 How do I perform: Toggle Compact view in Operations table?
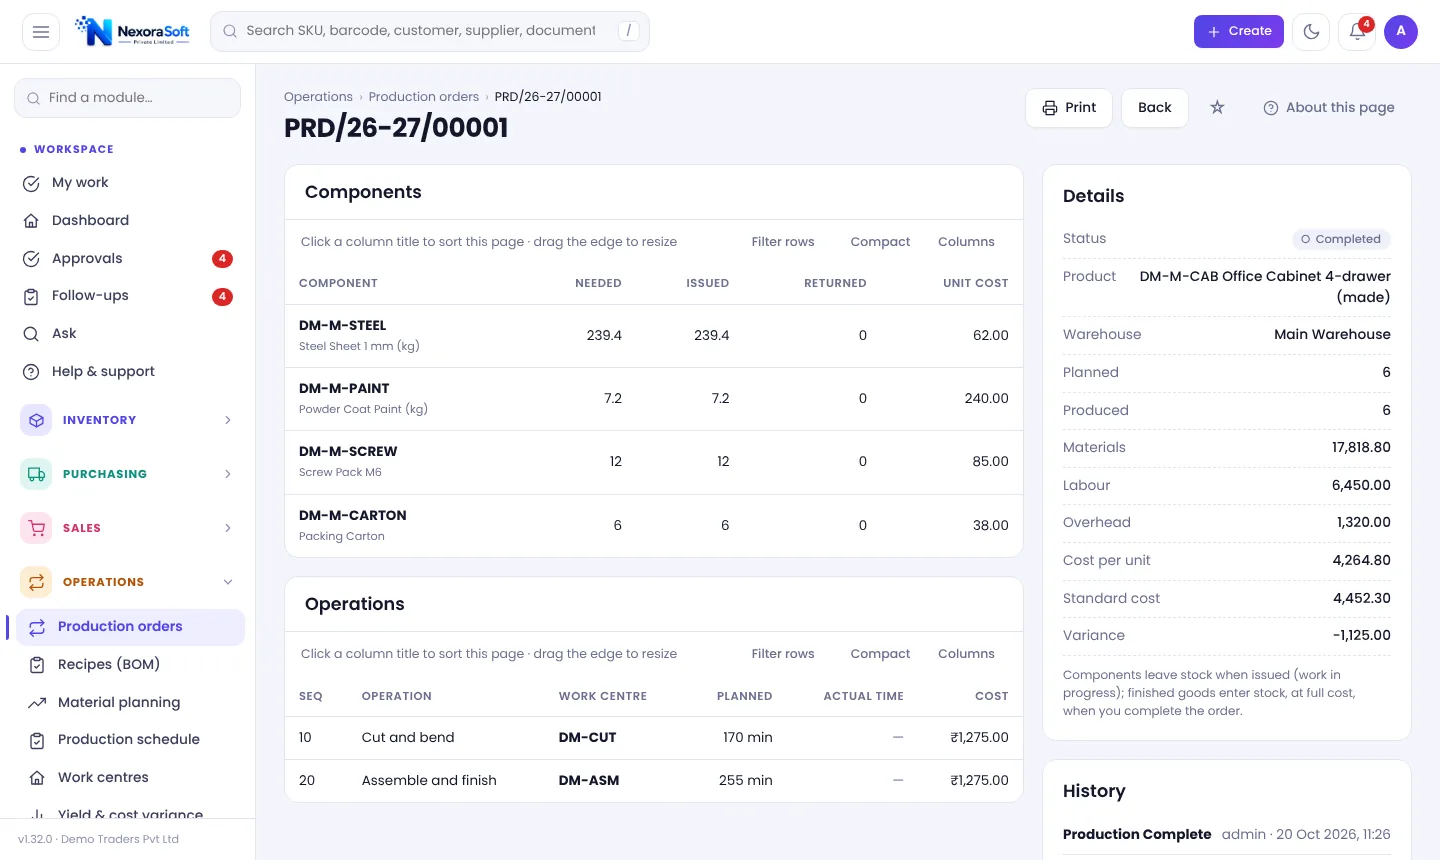(x=880, y=654)
